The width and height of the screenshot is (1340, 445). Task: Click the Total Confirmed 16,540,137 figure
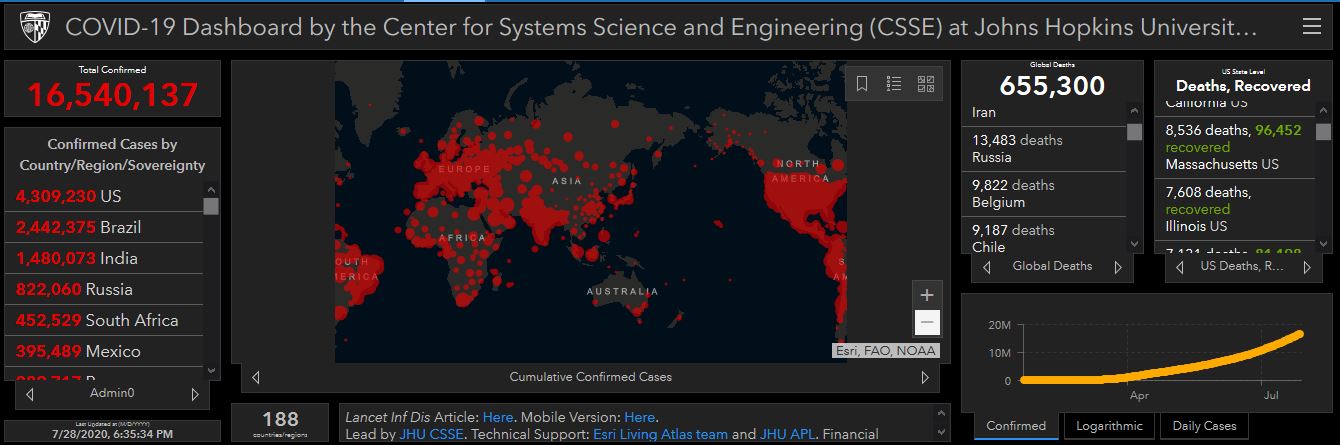click(112, 95)
